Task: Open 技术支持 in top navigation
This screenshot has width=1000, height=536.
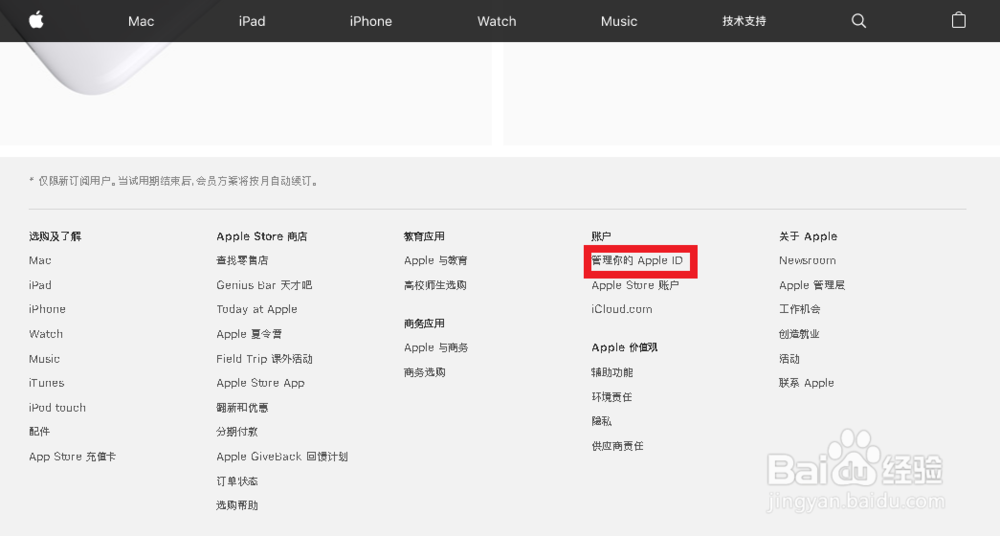Action: point(744,21)
